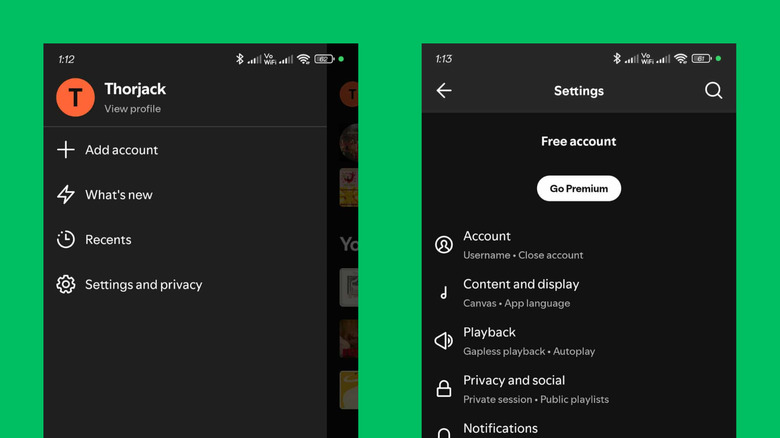This screenshot has width=780, height=438.
Task: Tap the Bluetooth status icon on the Settings phone
Action: tap(617, 59)
